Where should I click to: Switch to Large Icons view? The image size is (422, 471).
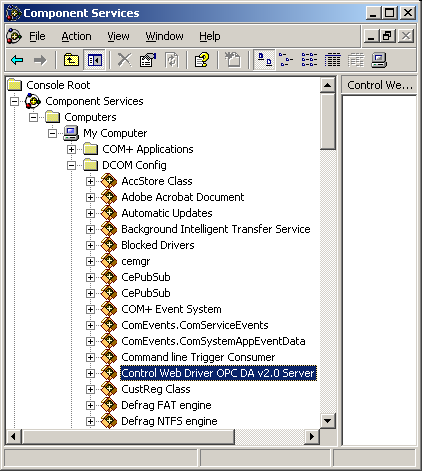265,60
